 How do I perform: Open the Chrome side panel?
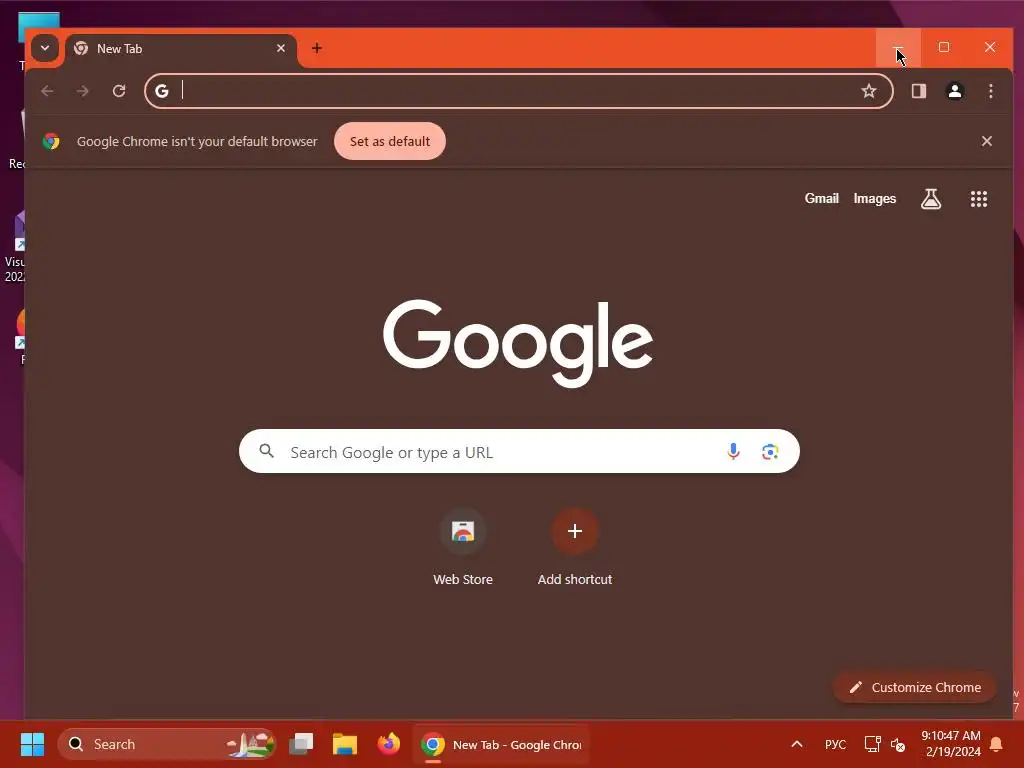(919, 91)
